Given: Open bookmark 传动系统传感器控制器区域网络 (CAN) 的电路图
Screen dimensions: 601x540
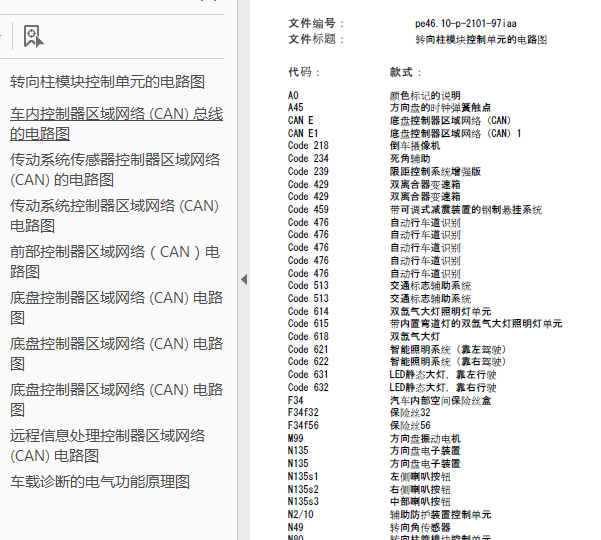Looking at the screenshot, I should tap(115, 170).
